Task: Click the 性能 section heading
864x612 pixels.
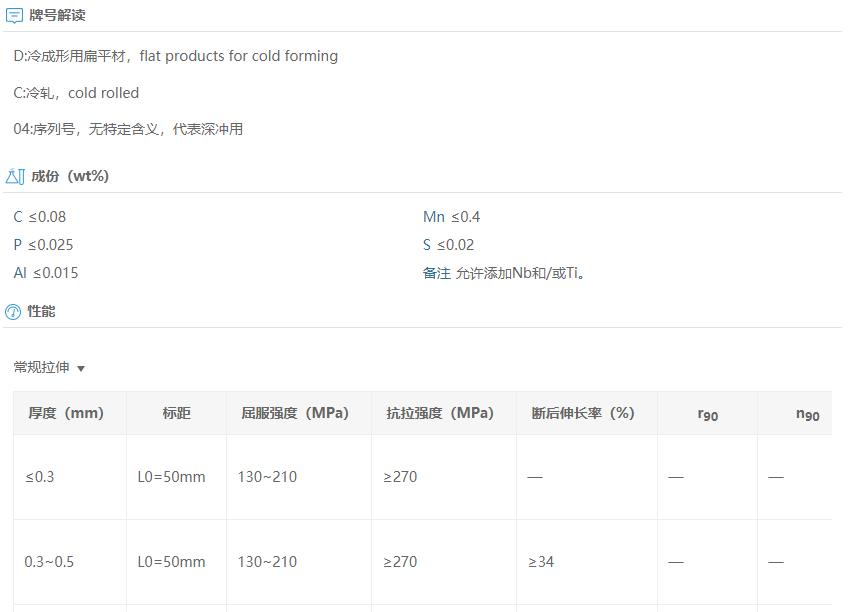Action: pyautogui.click(x=41, y=311)
